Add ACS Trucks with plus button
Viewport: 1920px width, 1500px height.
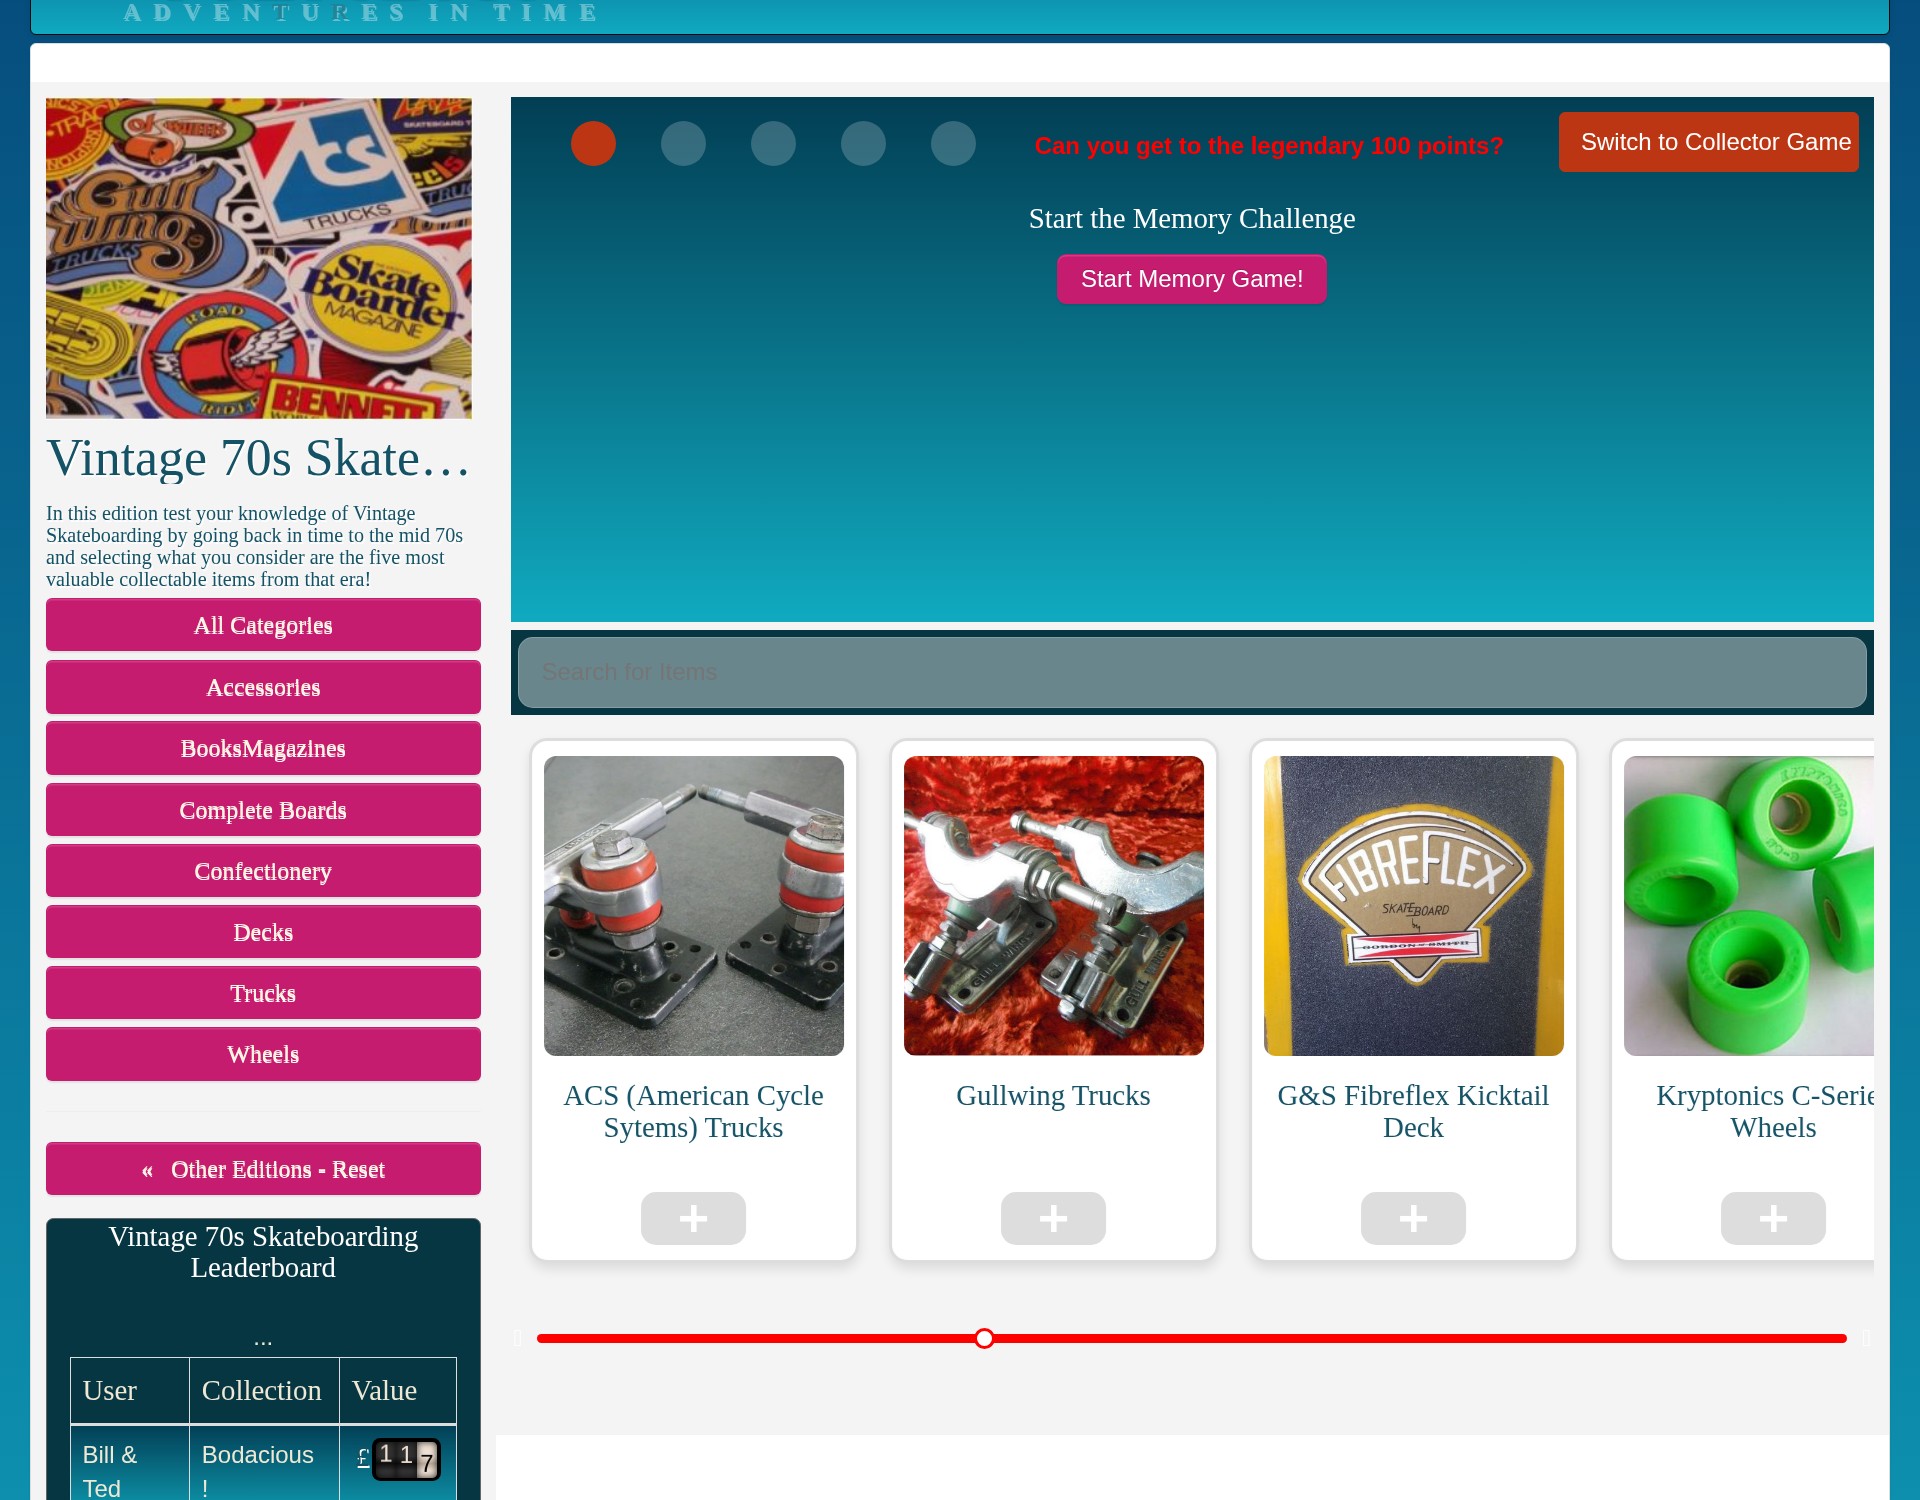(693, 1218)
